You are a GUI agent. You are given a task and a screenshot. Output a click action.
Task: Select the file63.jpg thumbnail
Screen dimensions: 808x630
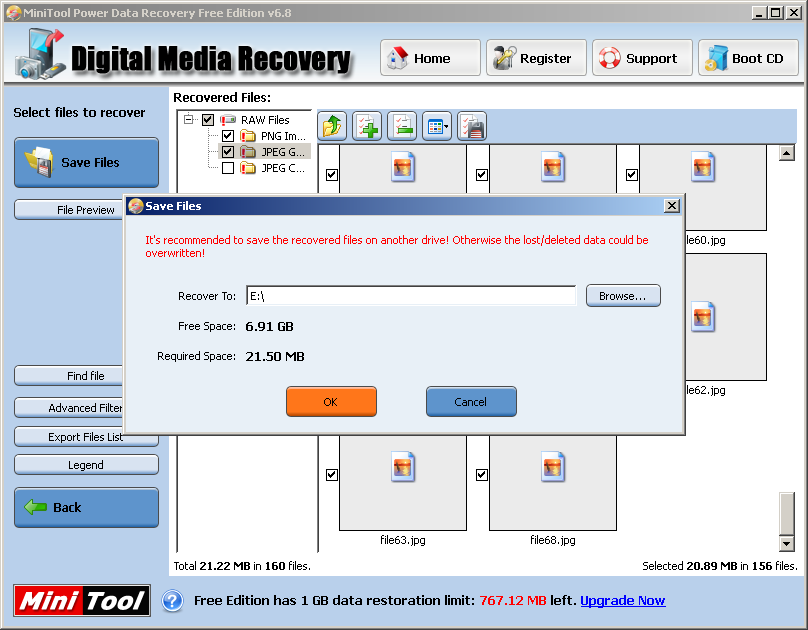tap(403, 483)
